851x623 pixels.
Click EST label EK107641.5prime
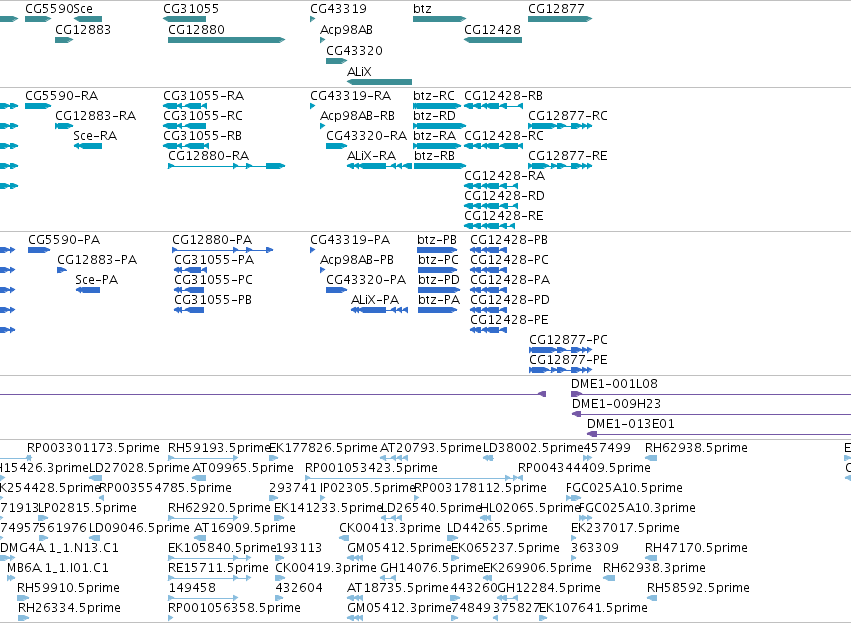593,608
